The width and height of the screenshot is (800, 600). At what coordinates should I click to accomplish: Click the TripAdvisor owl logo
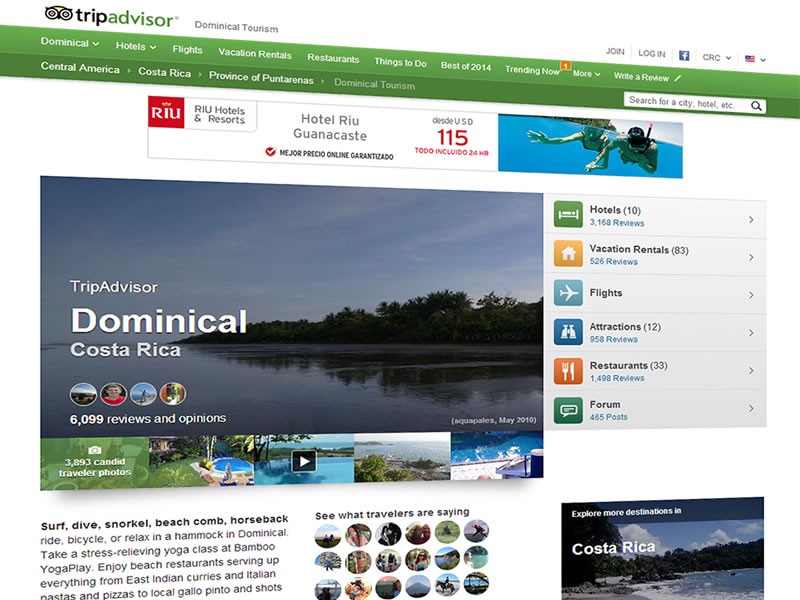pyautogui.click(x=59, y=13)
